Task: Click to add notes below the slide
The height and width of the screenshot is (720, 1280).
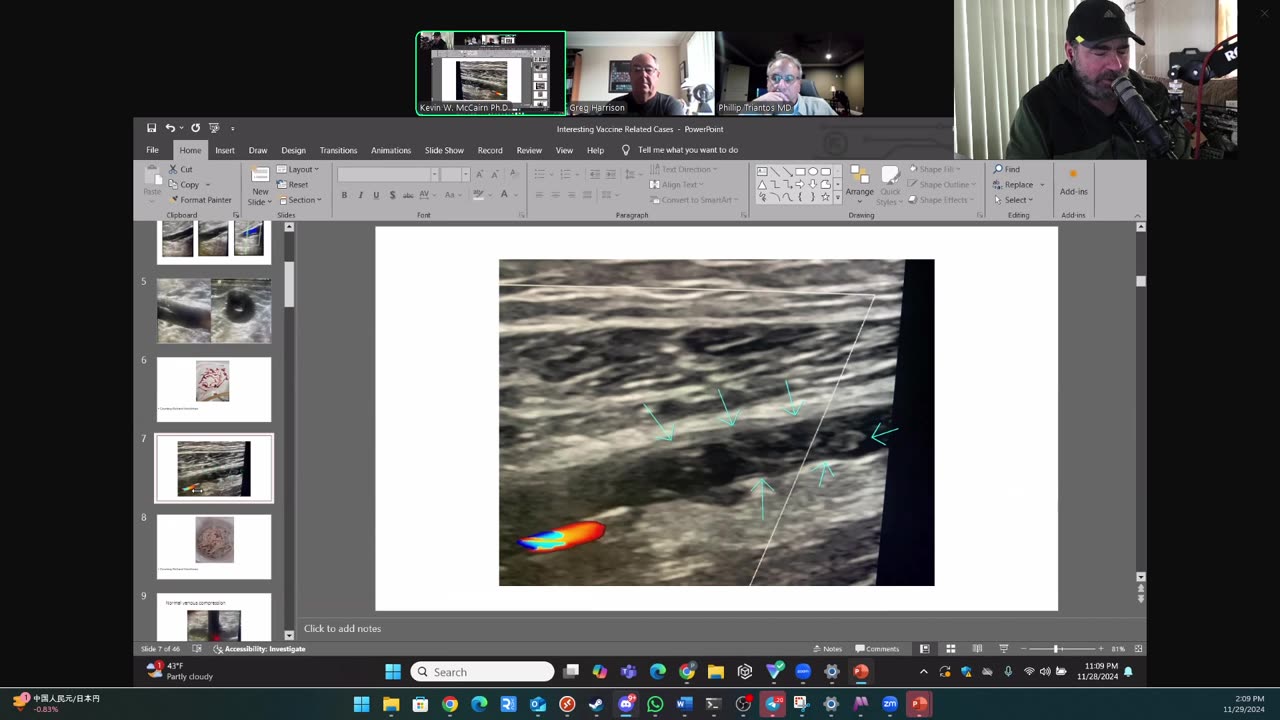Action: [x=342, y=628]
